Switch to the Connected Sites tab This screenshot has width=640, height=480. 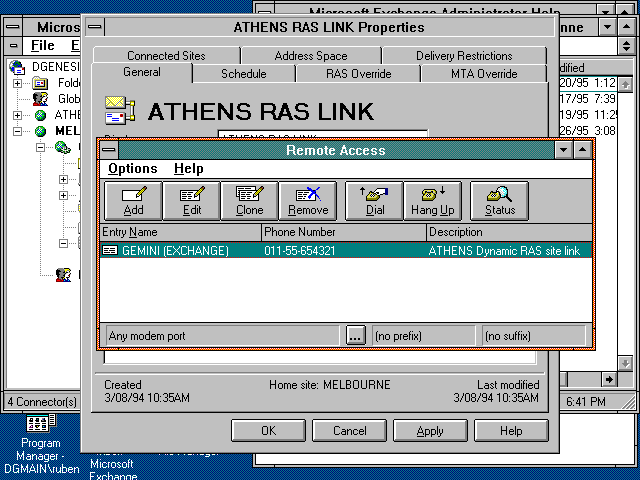pyautogui.click(x=166, y=56)
